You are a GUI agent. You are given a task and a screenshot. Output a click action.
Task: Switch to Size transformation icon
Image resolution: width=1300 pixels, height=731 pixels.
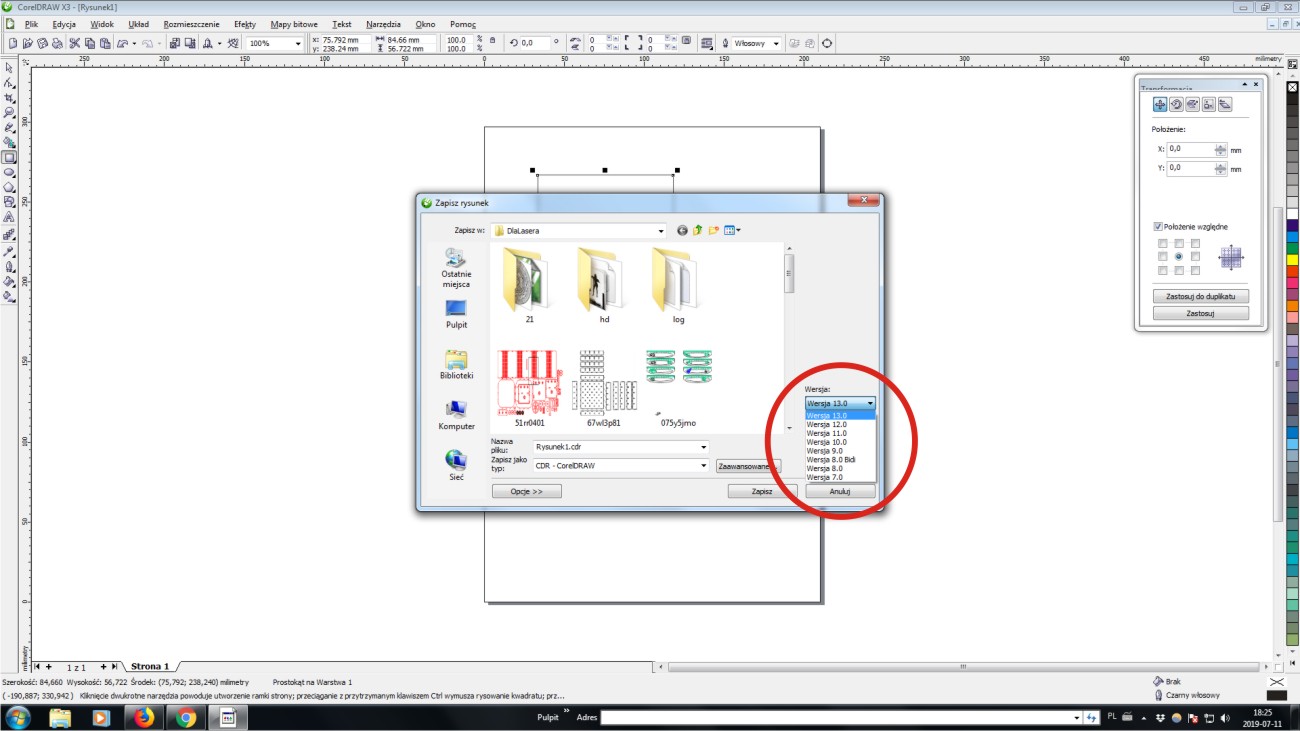pos(1208,104)
